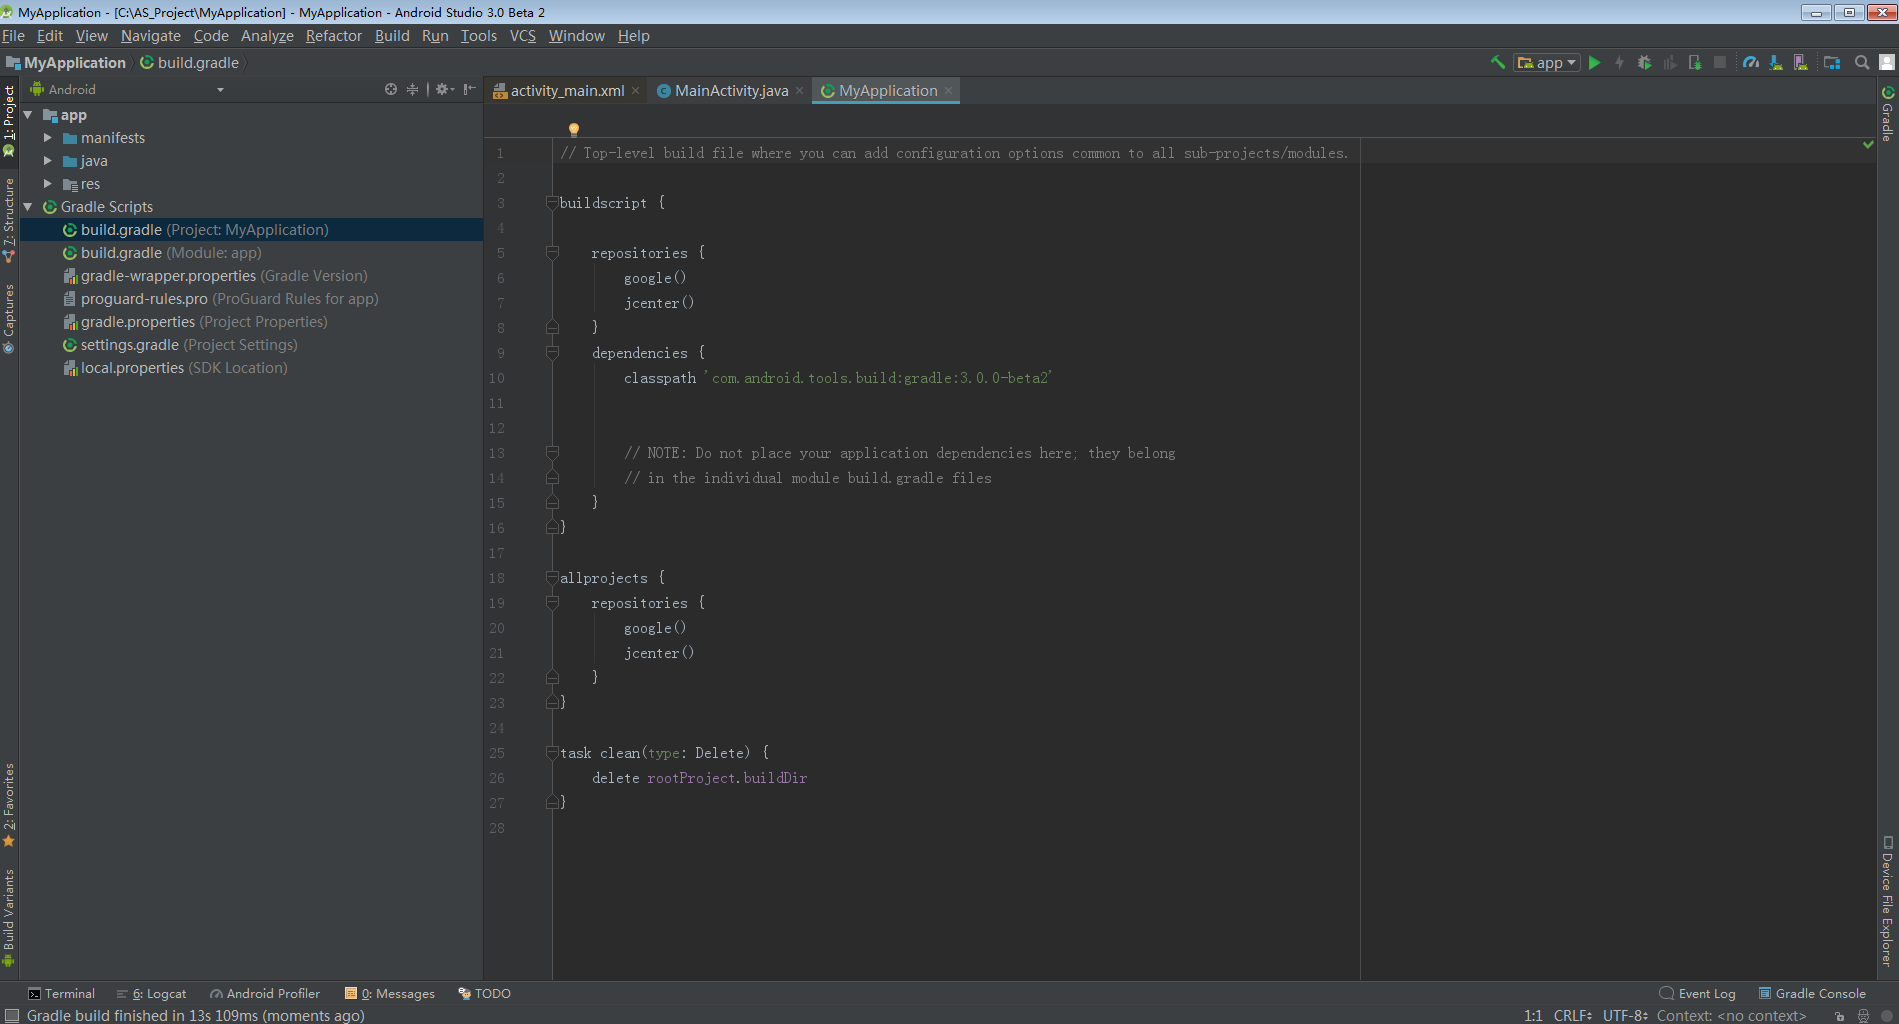Open Project Structure icon in toolbar

pos(1832,62)
